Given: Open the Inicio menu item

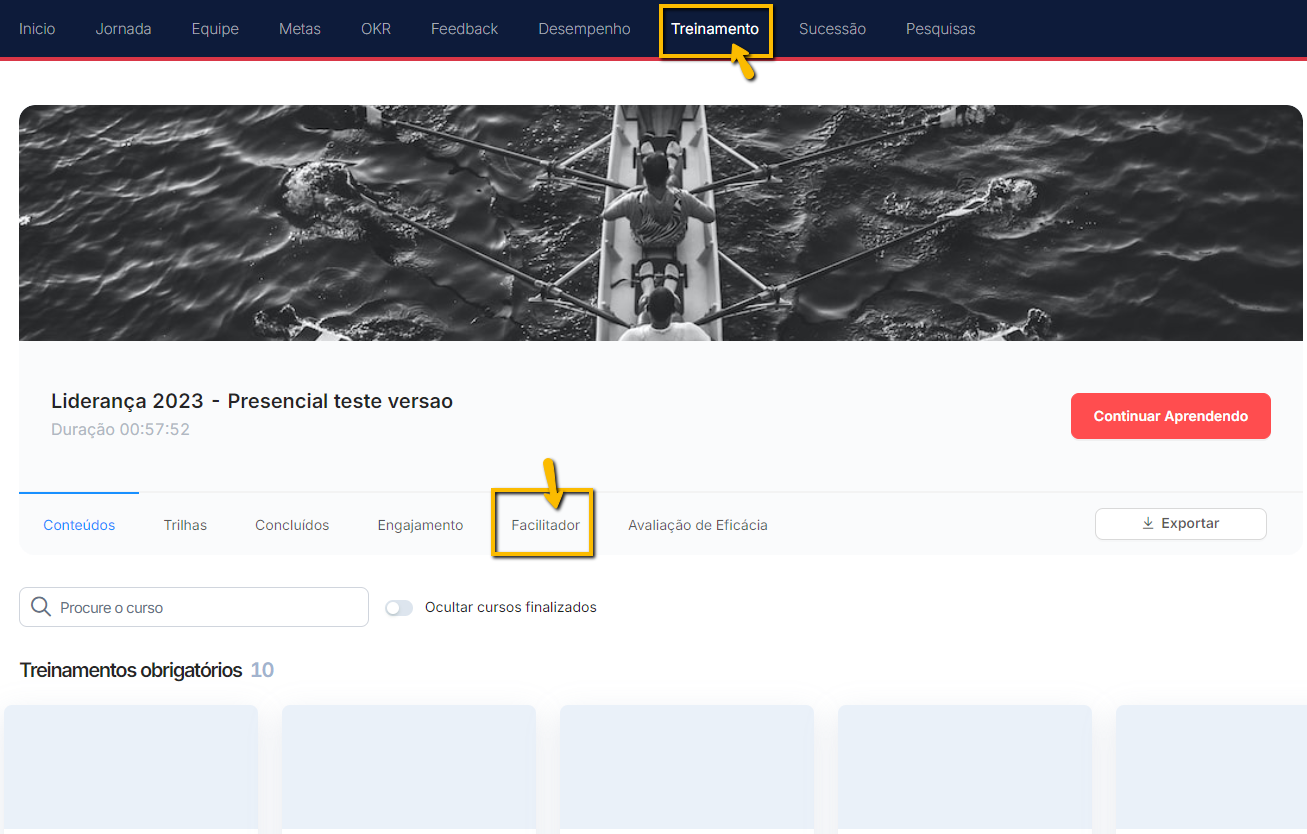Looking at the screenshot, I should pyautogui.click(x=37, y=29).
